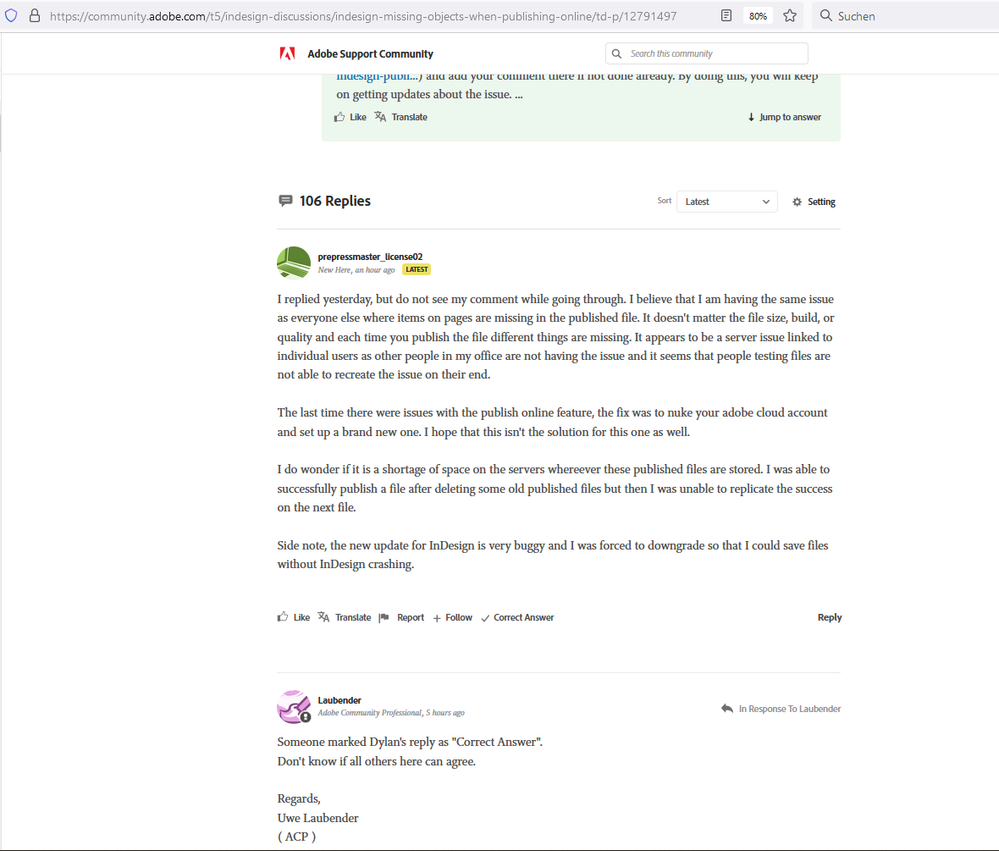999x851 pixels.
Task: Click Reply on the first post
Action: 830,617
